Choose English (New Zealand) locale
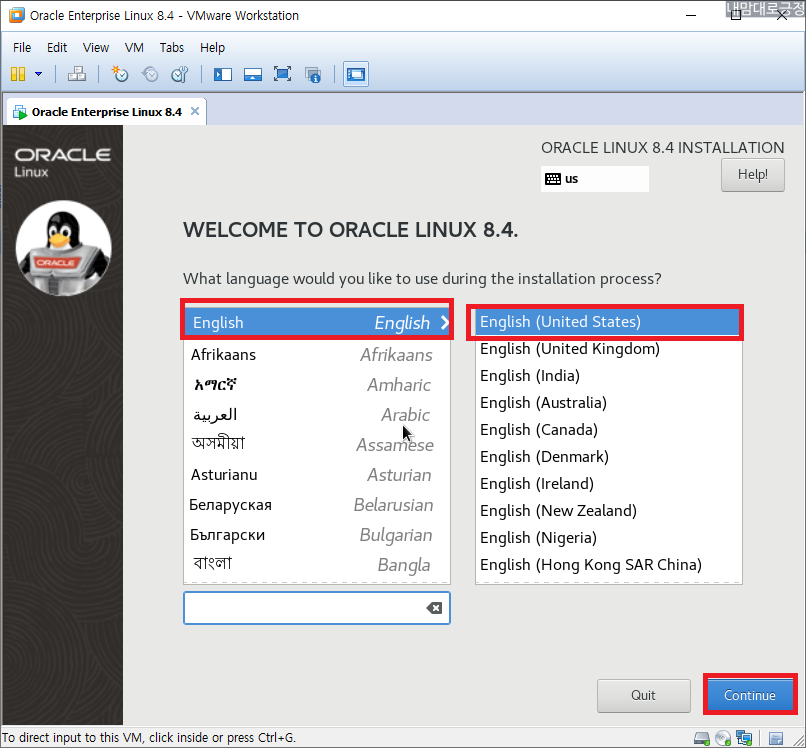The height and width of the screenshot is (748, 806). pos(609,510)
